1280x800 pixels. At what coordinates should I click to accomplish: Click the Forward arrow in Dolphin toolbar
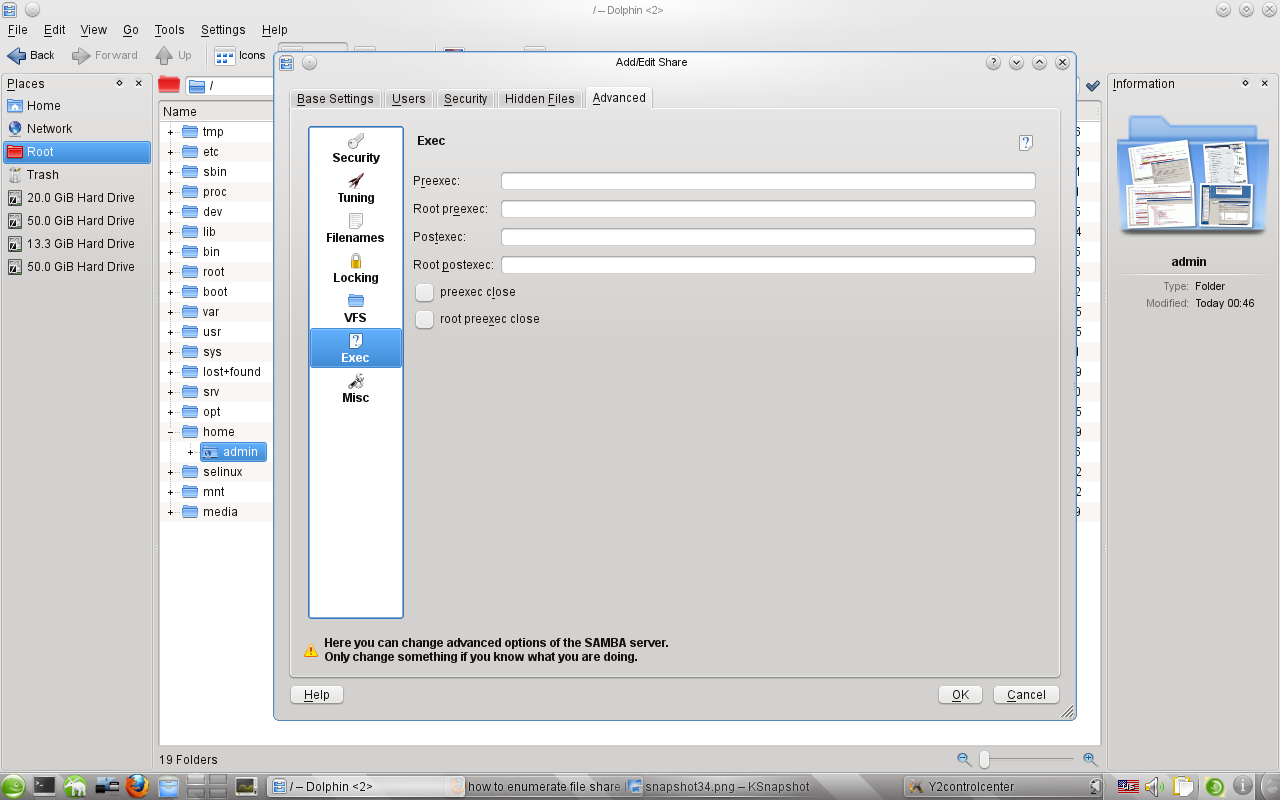tap(105, 55)
